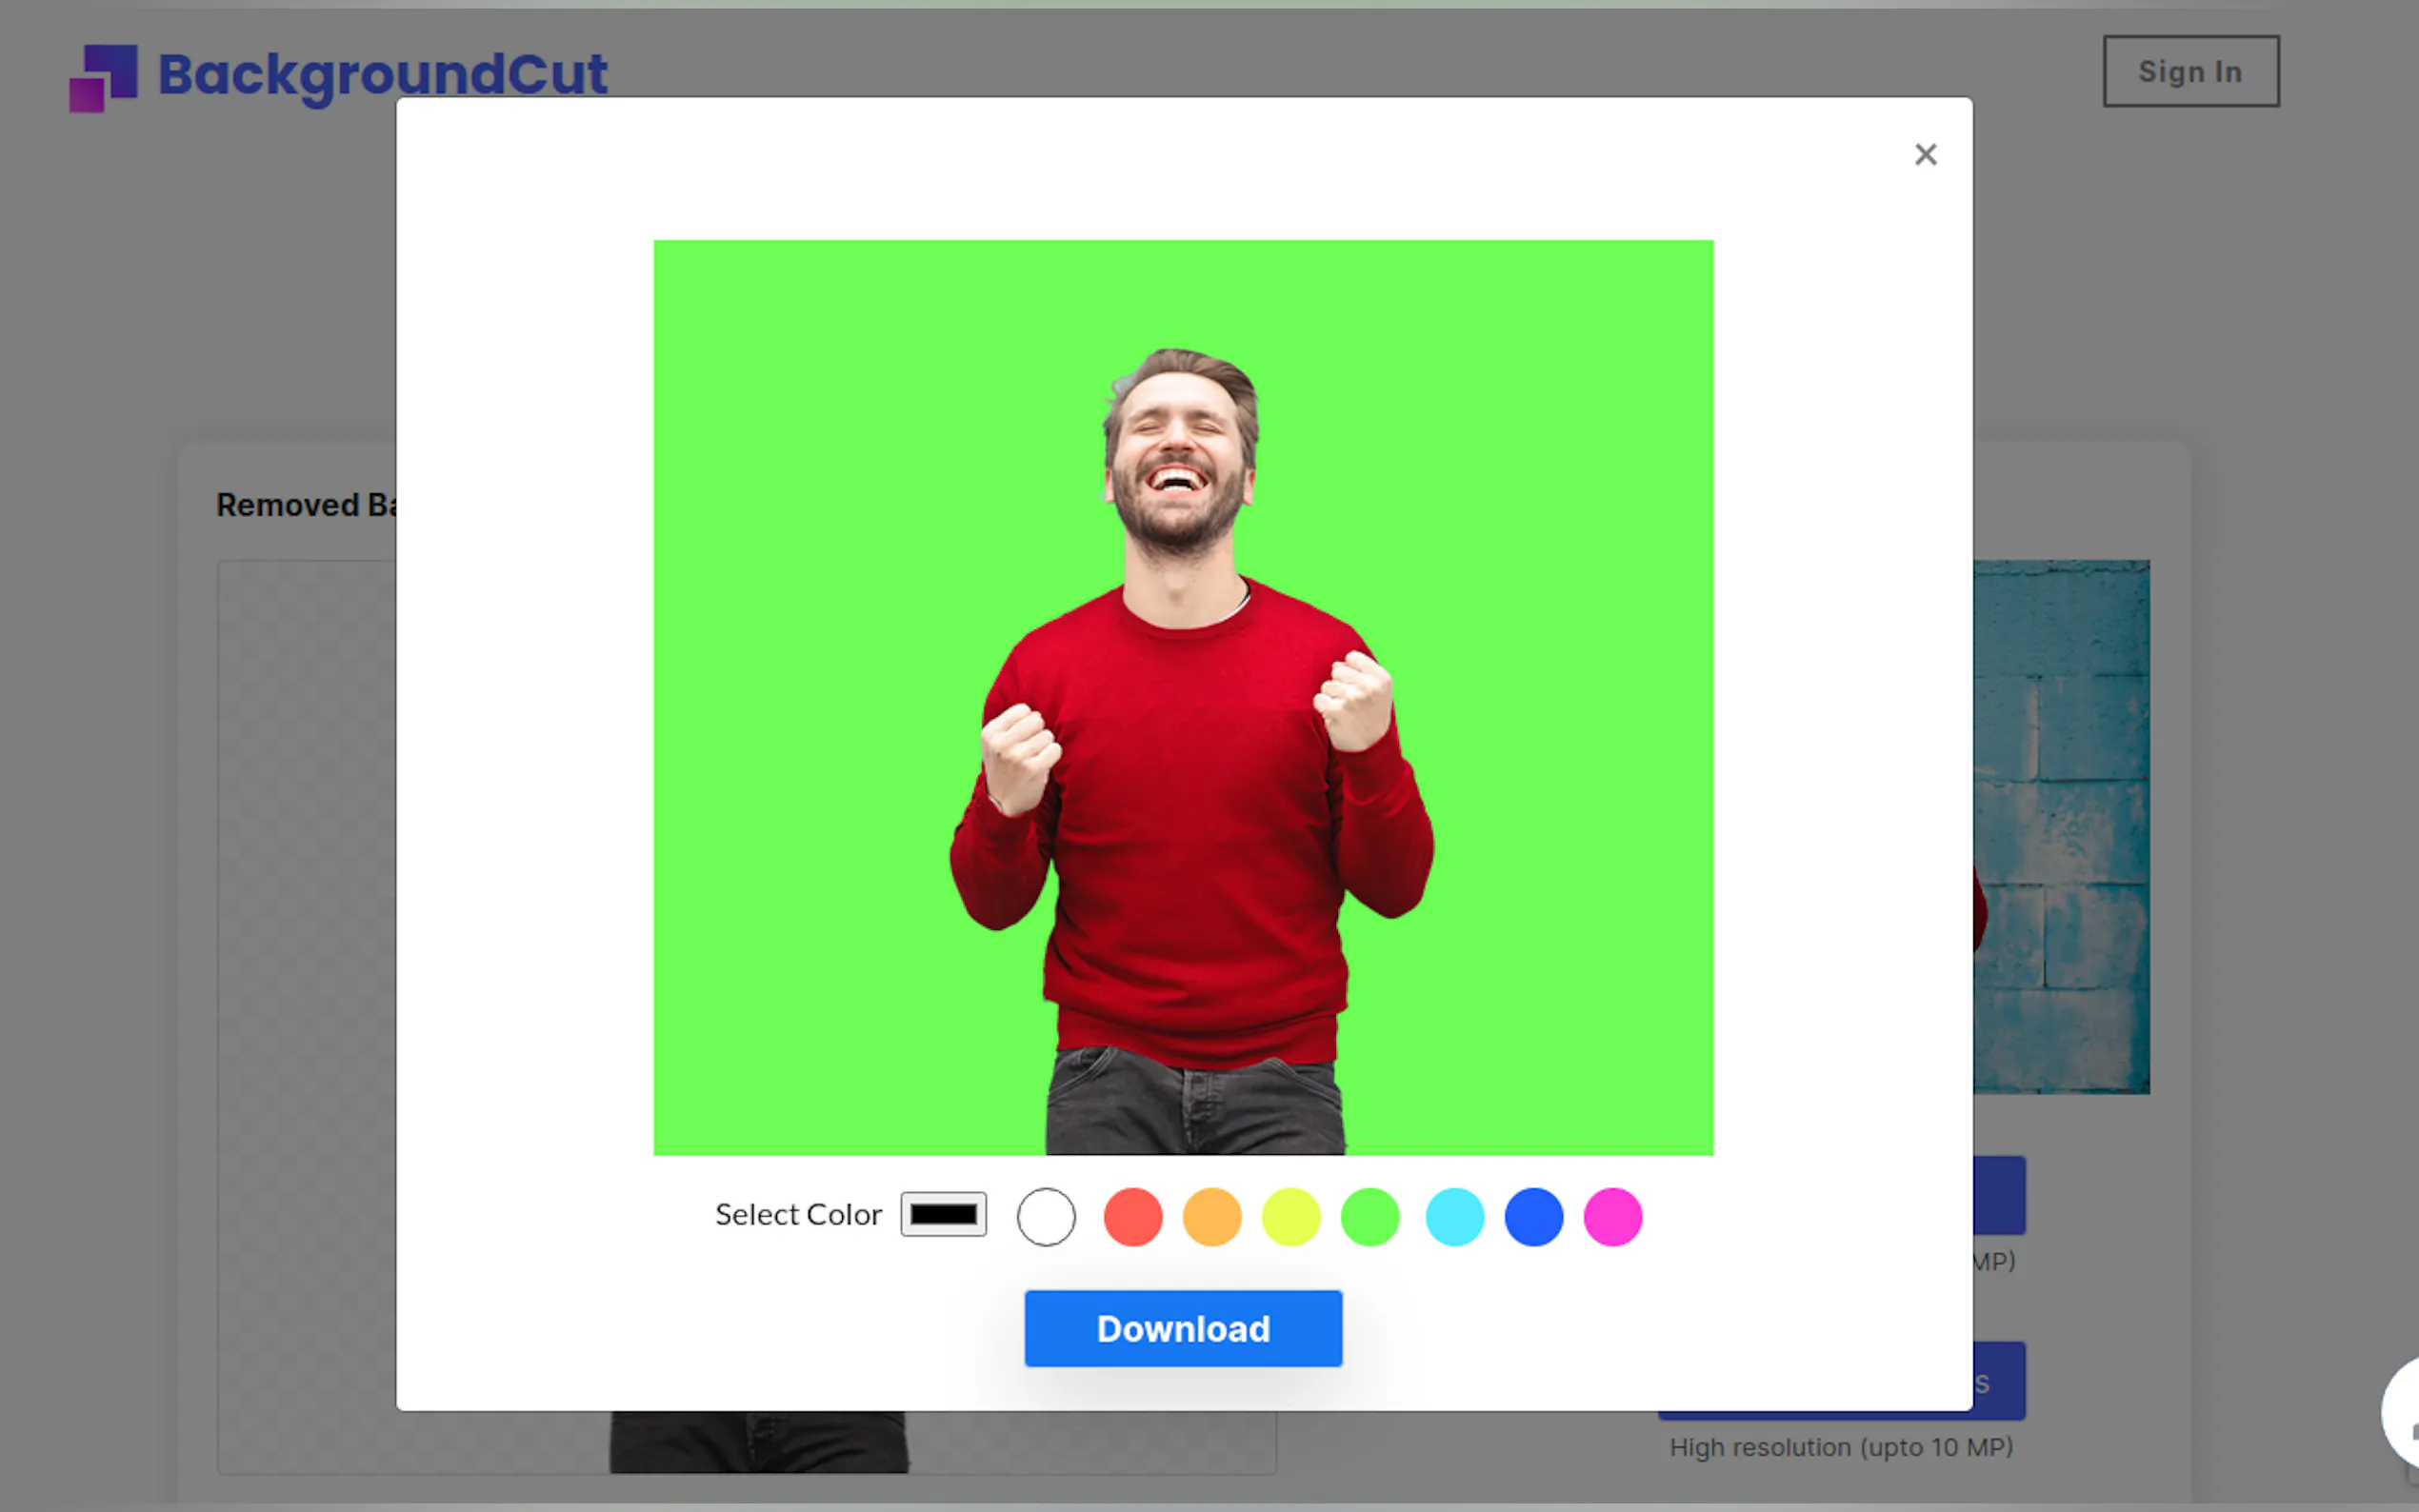Open the custom color picker box
Image resolution: width=2419 pixels, height=1512 pixels.
pyautogui.click(x=943, y=1214)
